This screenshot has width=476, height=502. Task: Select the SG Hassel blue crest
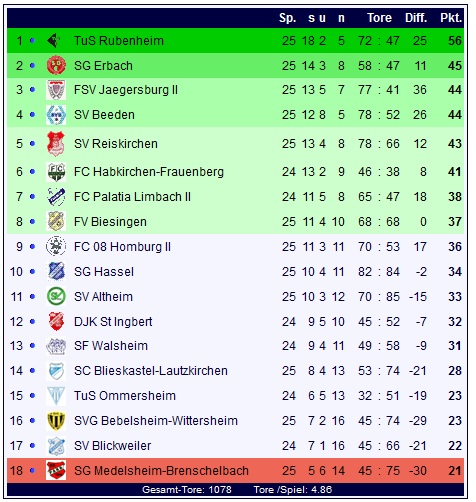coord(56,271)
